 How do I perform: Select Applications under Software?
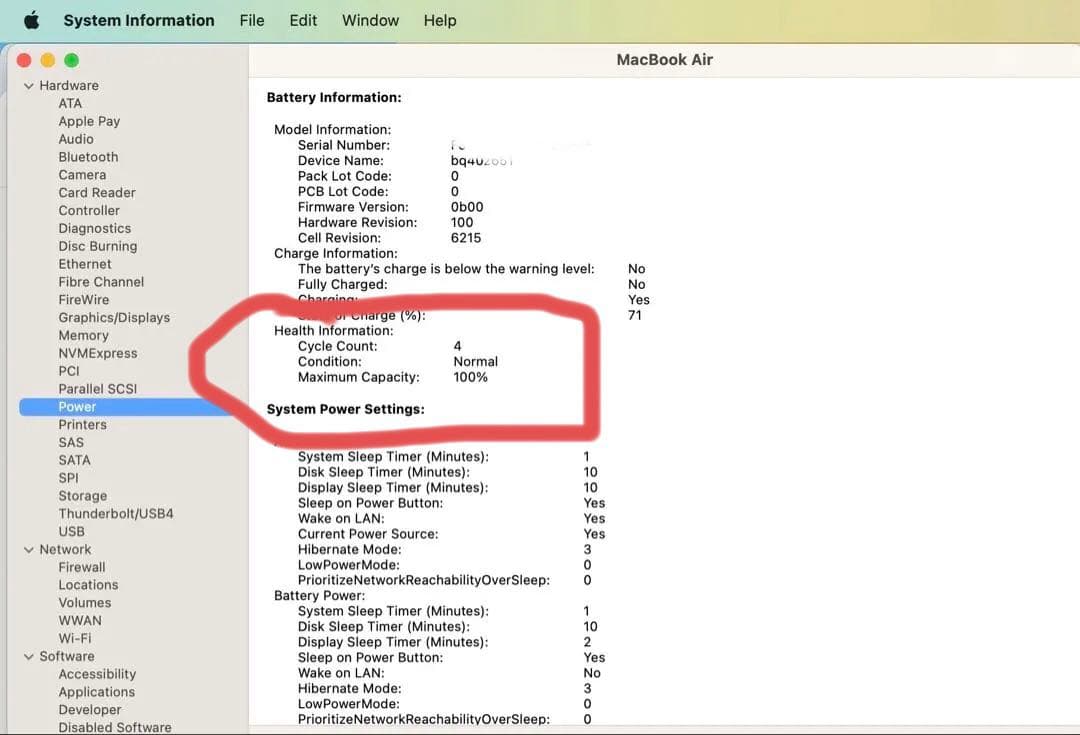point(96,692)
